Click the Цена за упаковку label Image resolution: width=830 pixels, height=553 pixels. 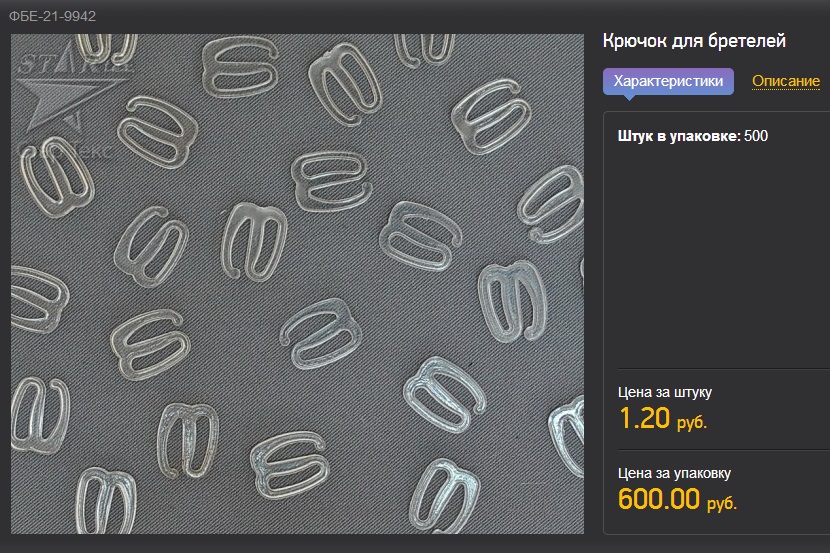pyautogui.click(x=675, y=473)
